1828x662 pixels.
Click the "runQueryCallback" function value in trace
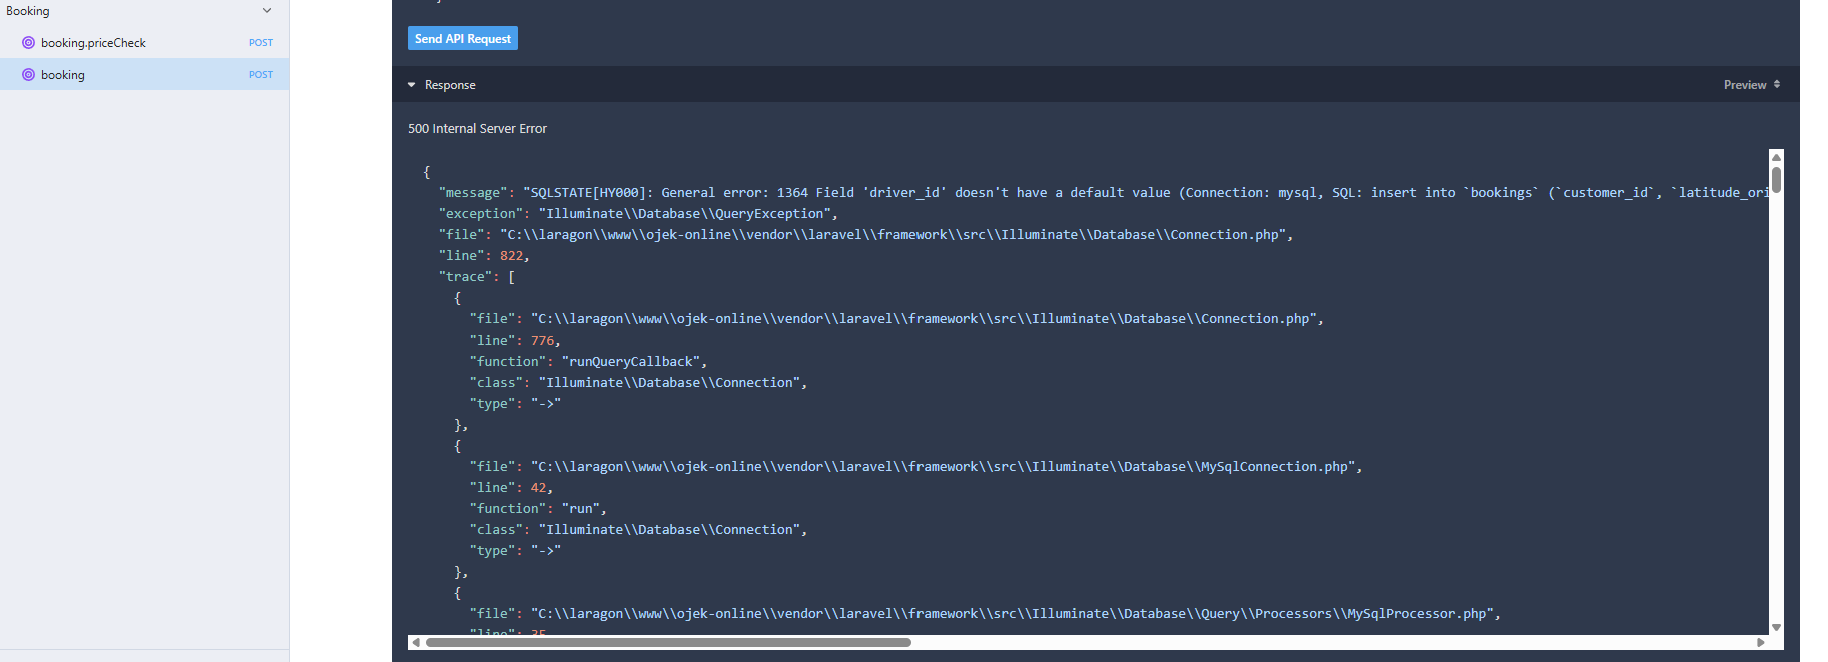point(631,362)
